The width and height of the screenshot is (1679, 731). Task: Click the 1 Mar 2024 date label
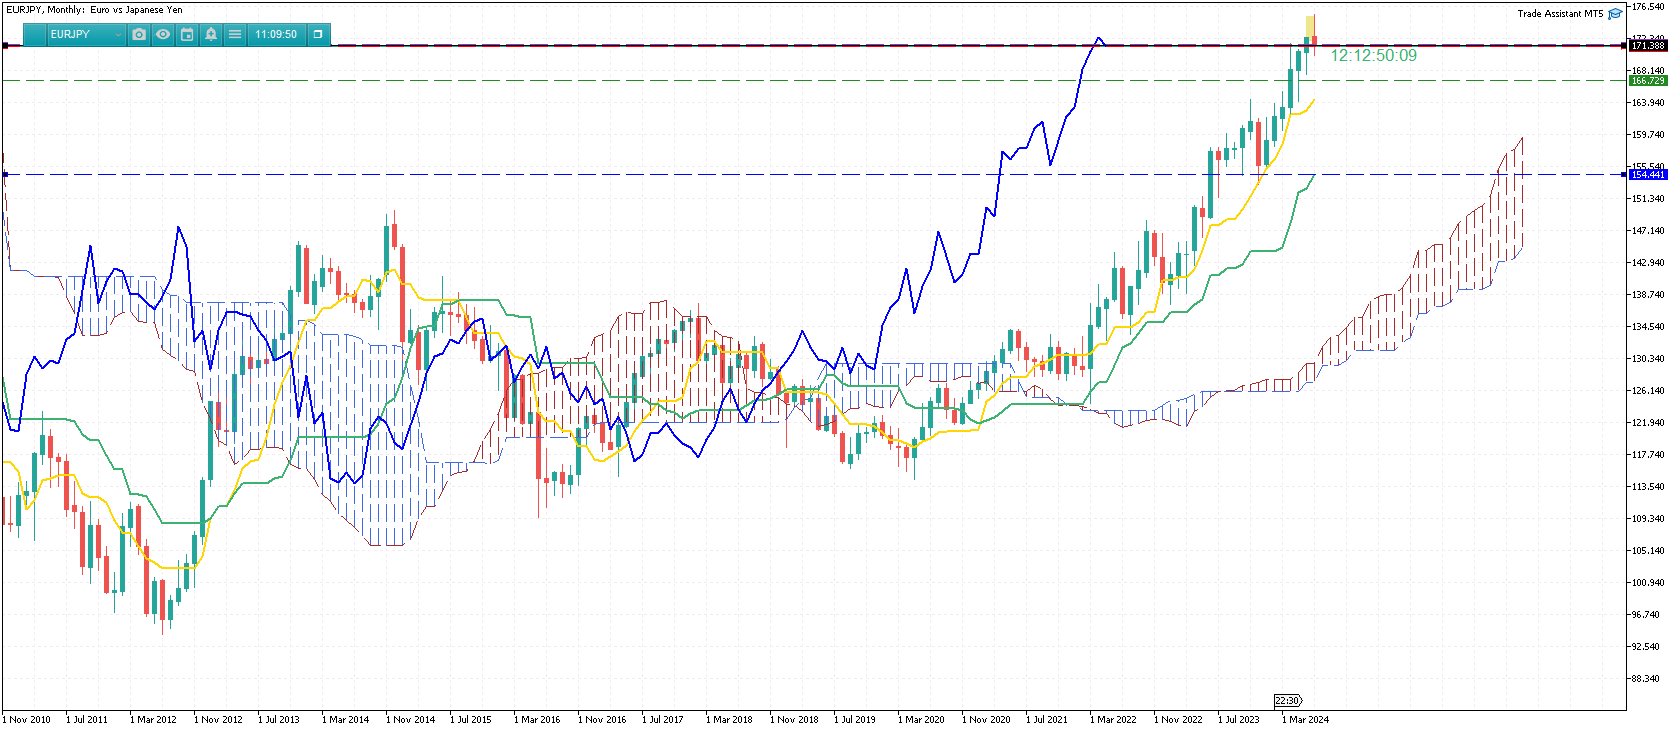click(1308, 720)
